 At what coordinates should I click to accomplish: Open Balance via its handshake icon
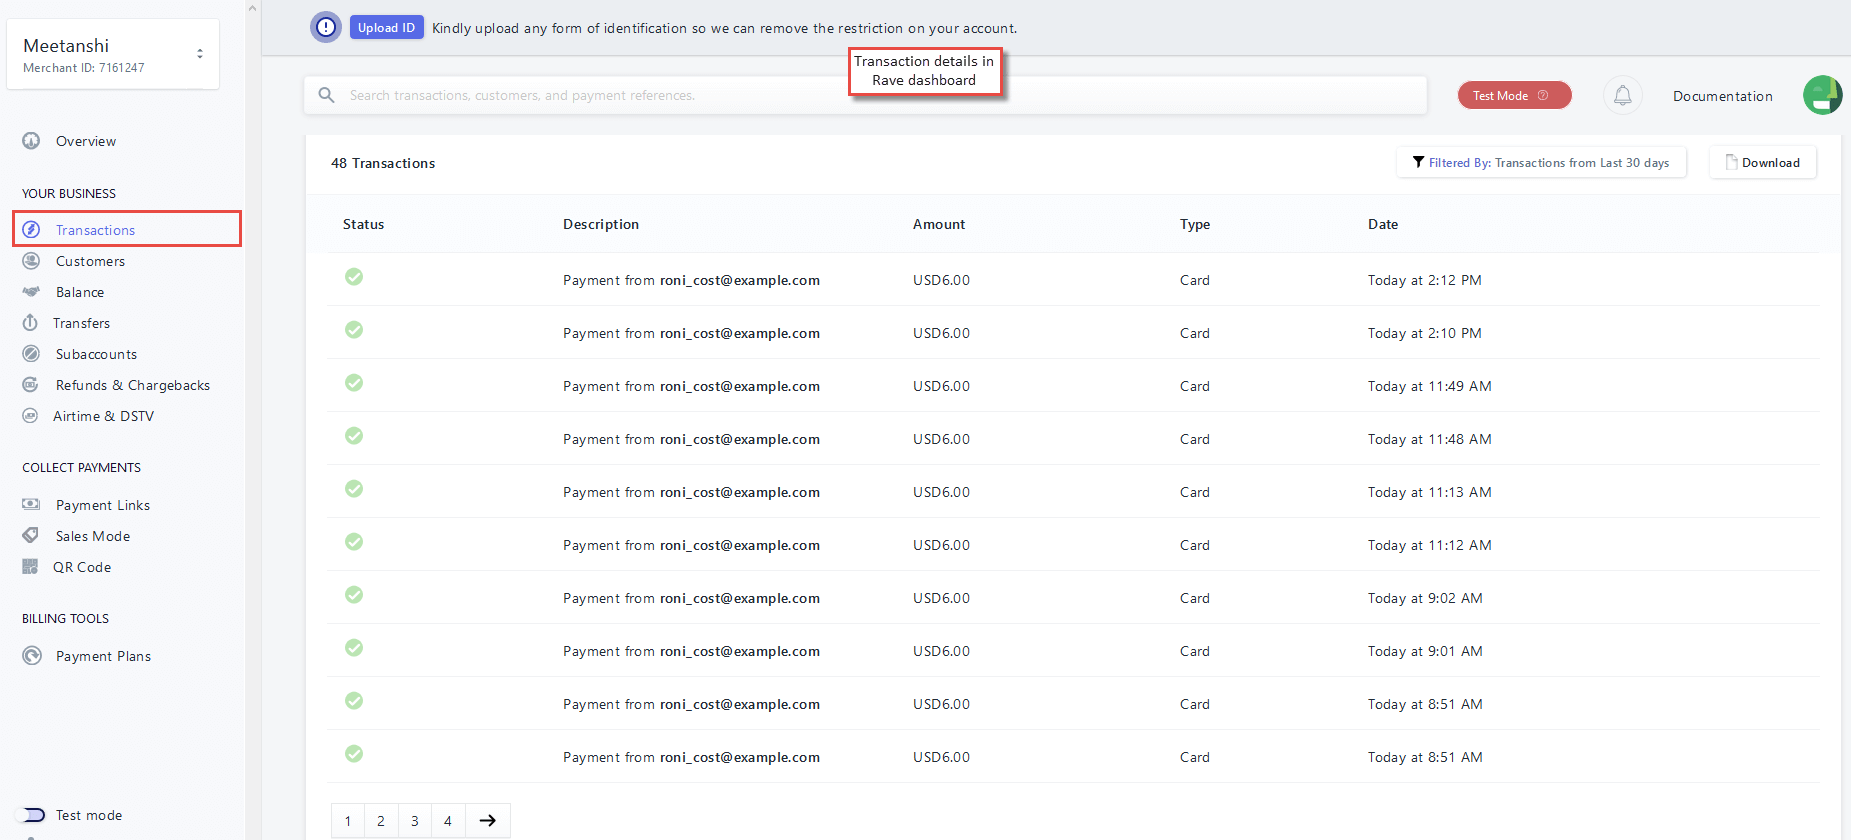point(31,292)
